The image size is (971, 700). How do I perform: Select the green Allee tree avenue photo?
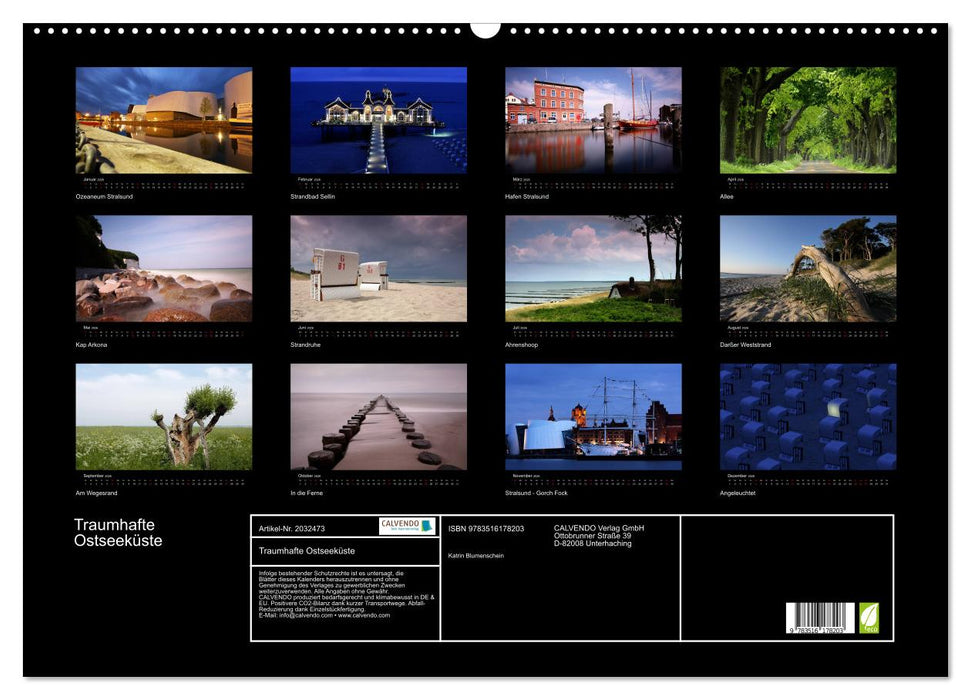pyautogui.click(x=808, y=120)
